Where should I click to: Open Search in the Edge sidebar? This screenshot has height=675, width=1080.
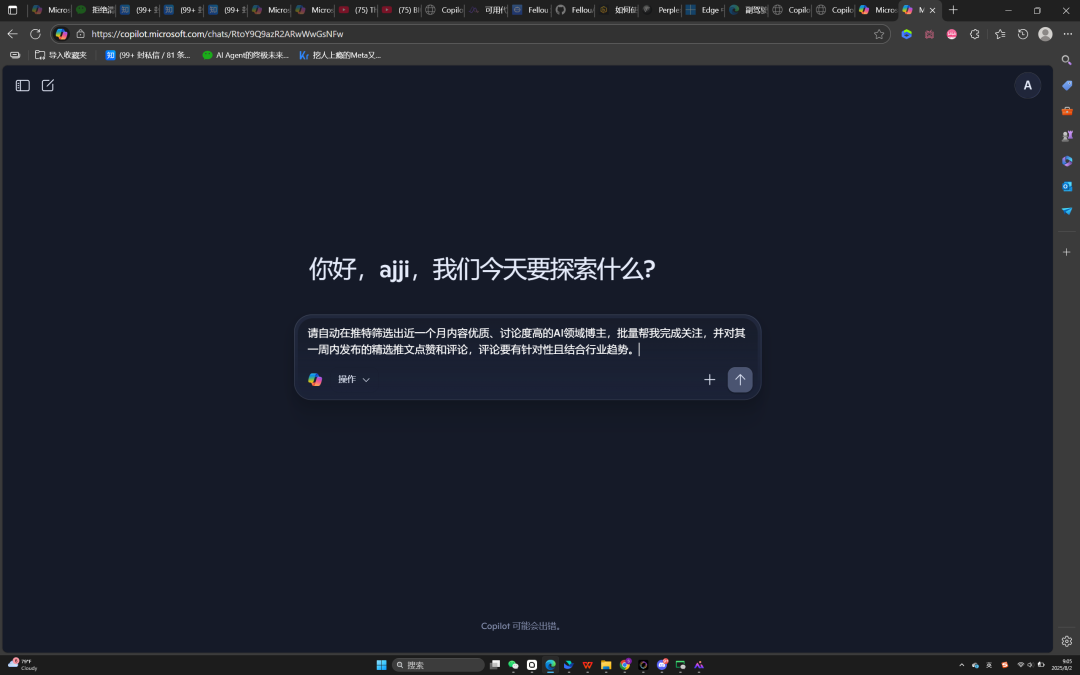point(1066,59)
